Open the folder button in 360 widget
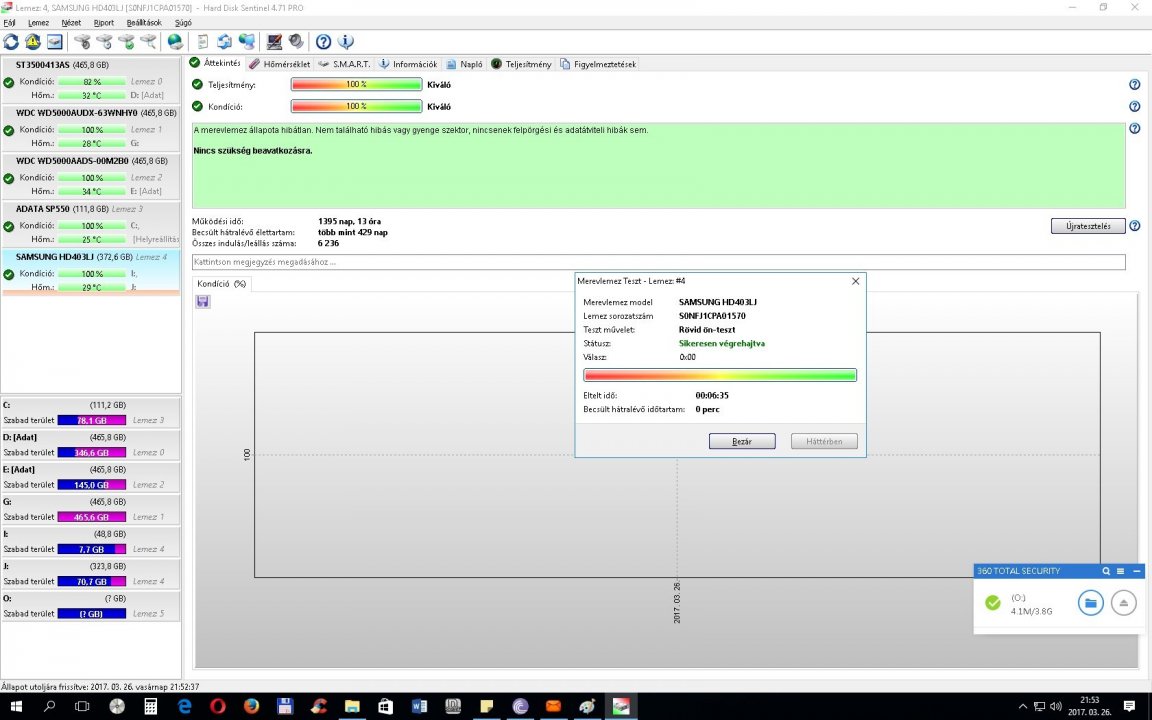The width and height of the screenshot is (1152, 720). 1090,603
